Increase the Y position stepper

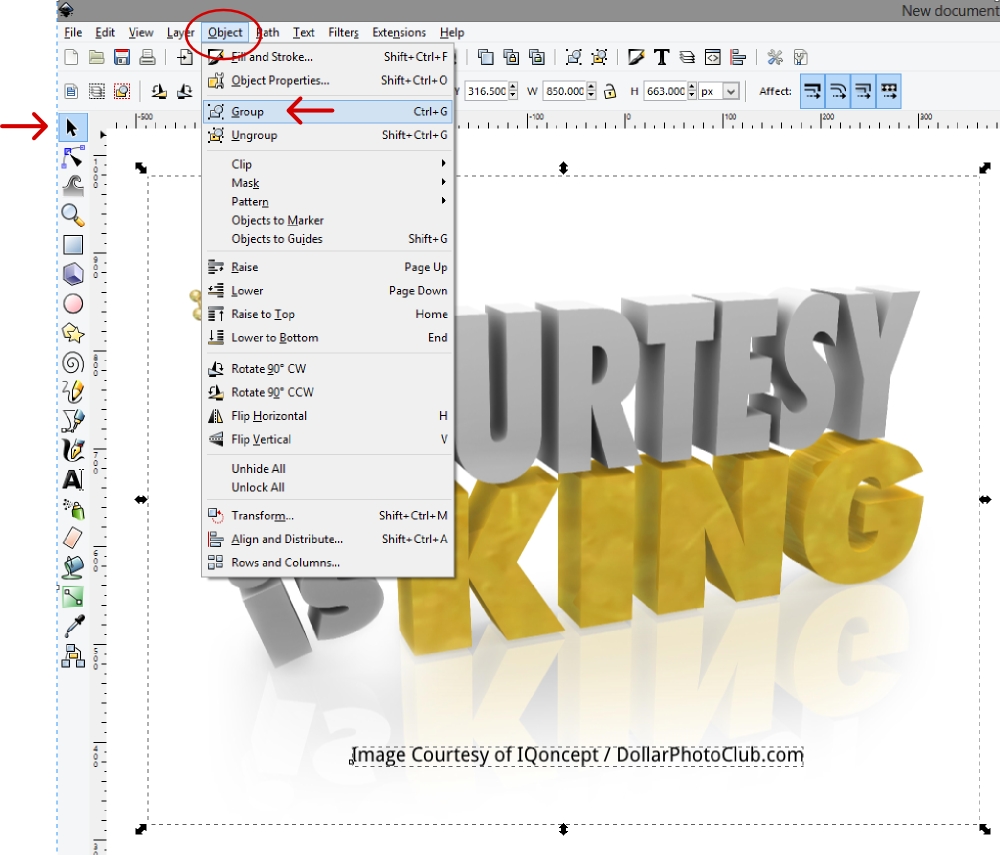[x=513, y=87]
